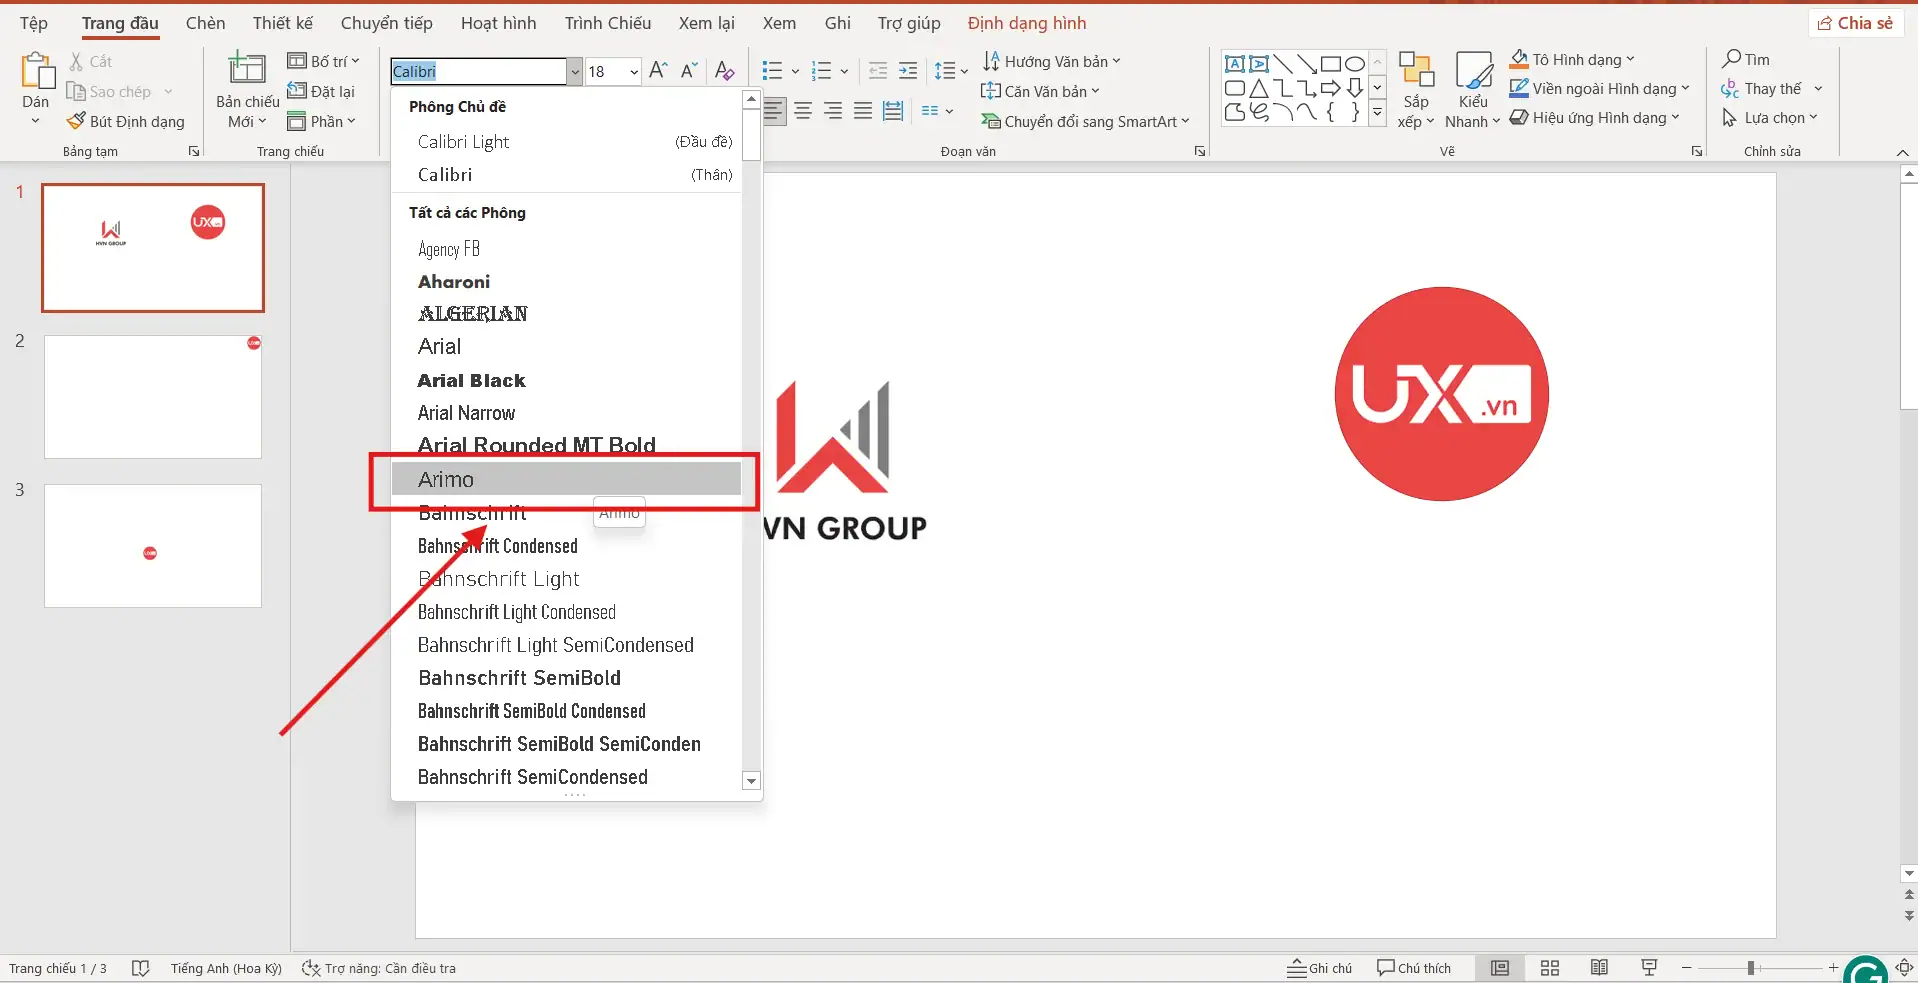The height and width of the screenshot is (983, 1918).
Task: Open Hiệu ứng Hình dạng effects
Action: click(x=1594, y=117)
